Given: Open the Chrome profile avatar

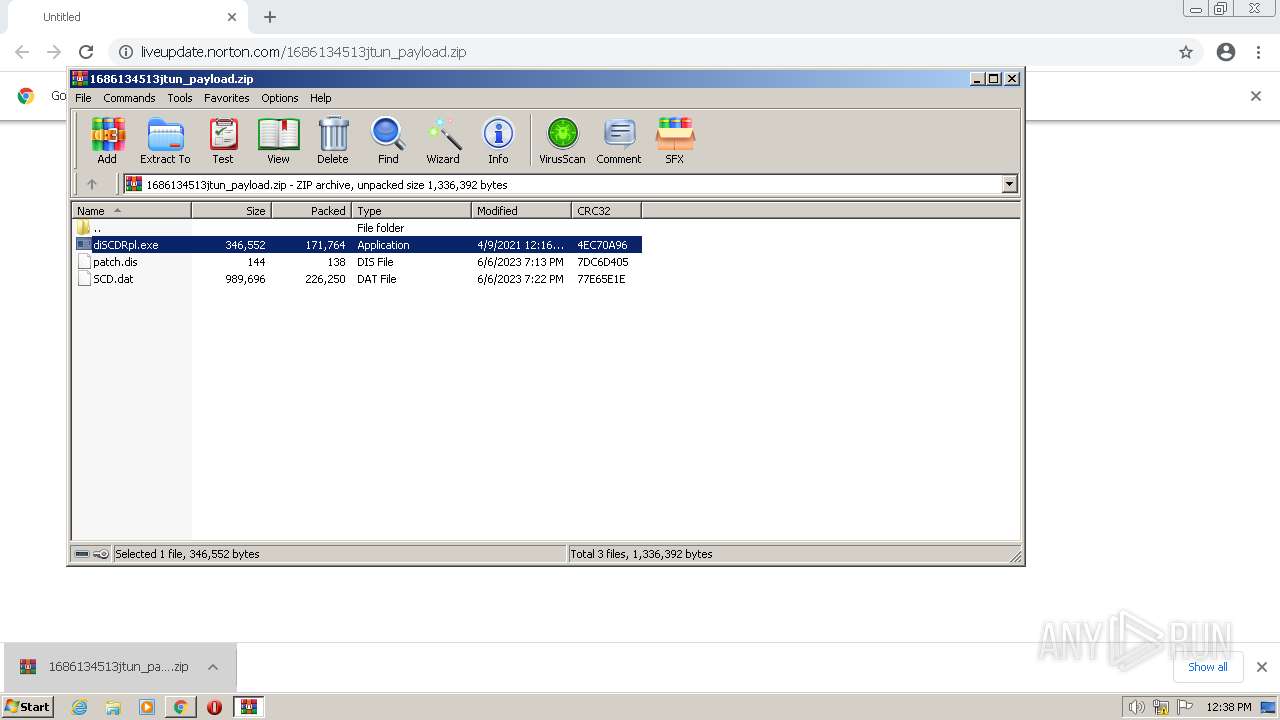Looking at the screenshot, I should pyautogui.click(x=1226, y=52).
